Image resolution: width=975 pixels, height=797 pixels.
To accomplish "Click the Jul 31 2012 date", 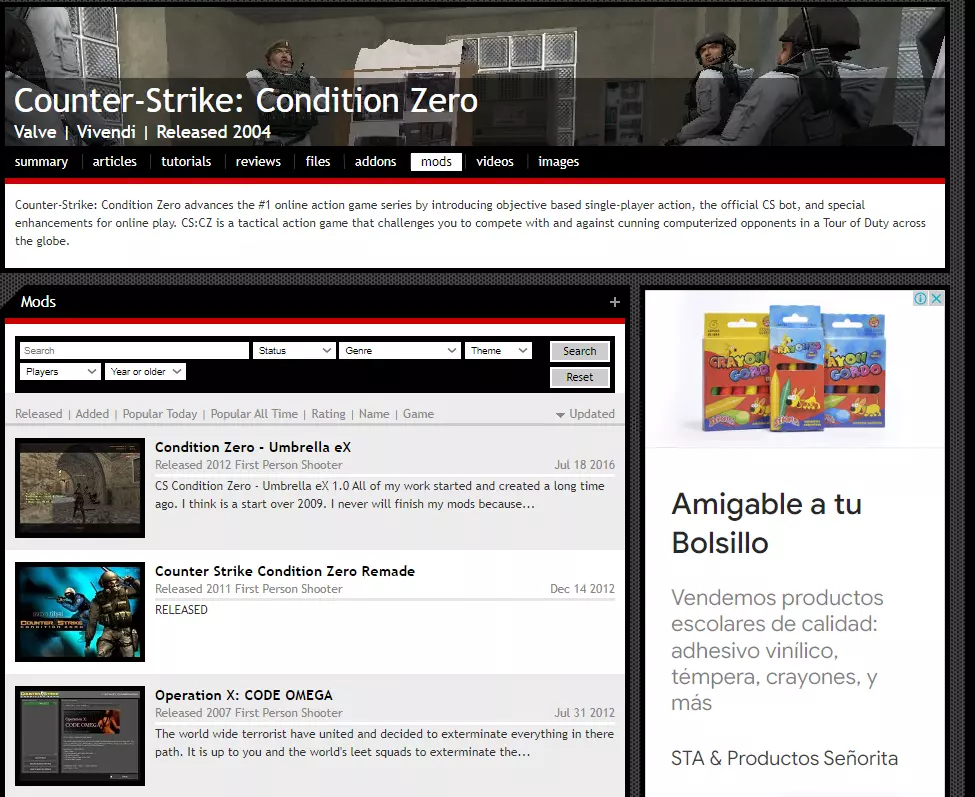I will (585, 713).
